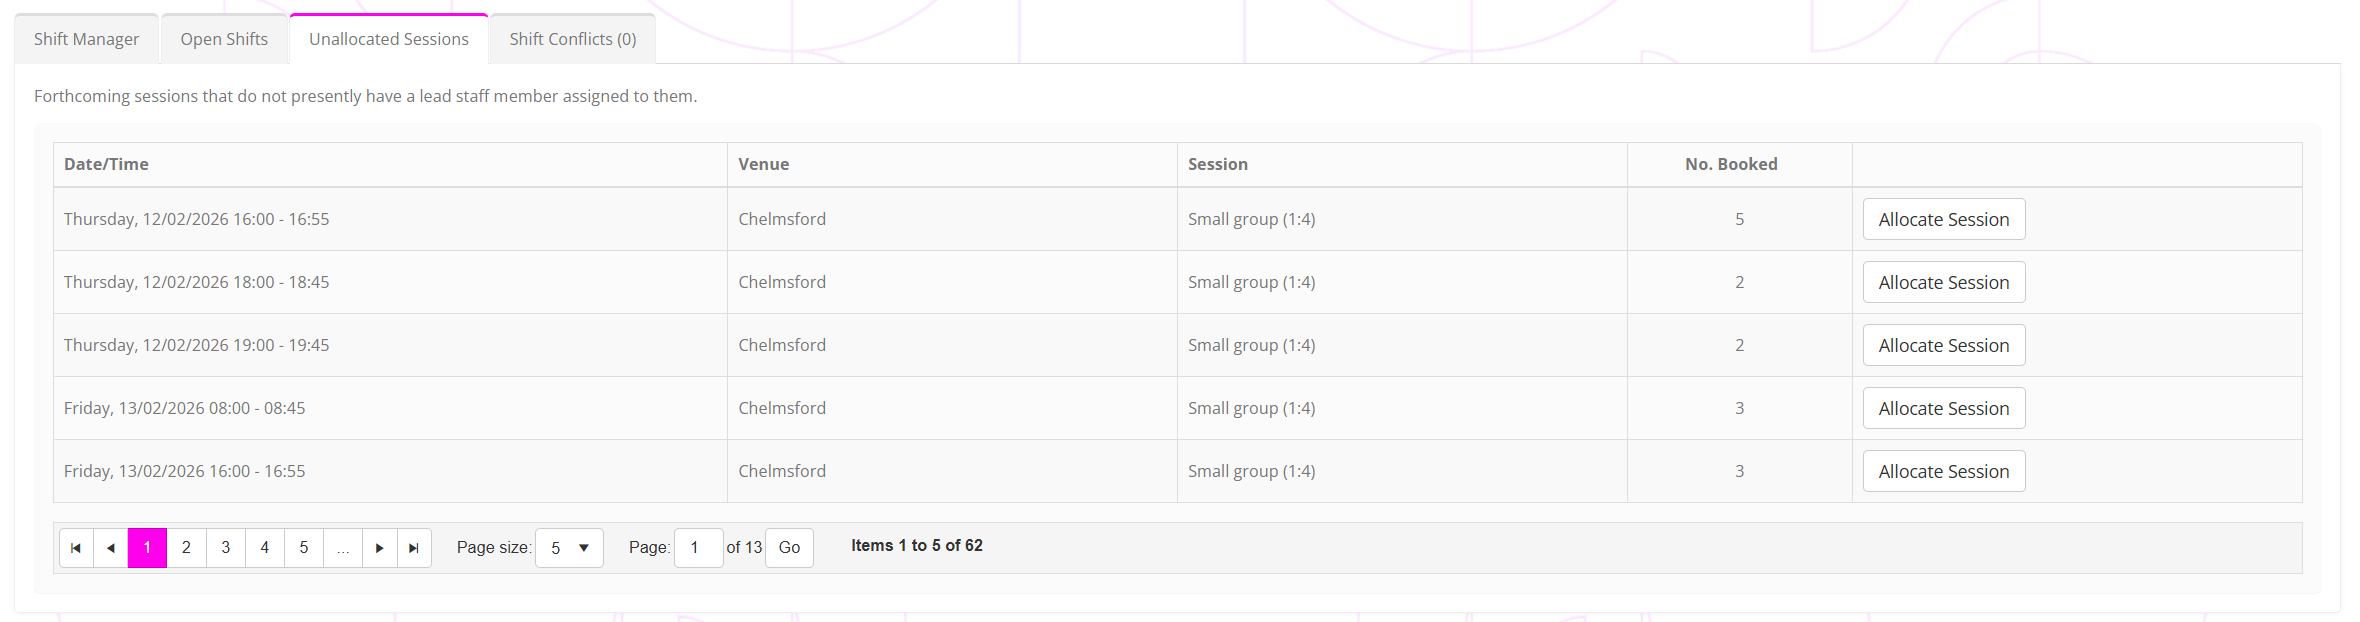Go to next page arrow

point(380,548)
